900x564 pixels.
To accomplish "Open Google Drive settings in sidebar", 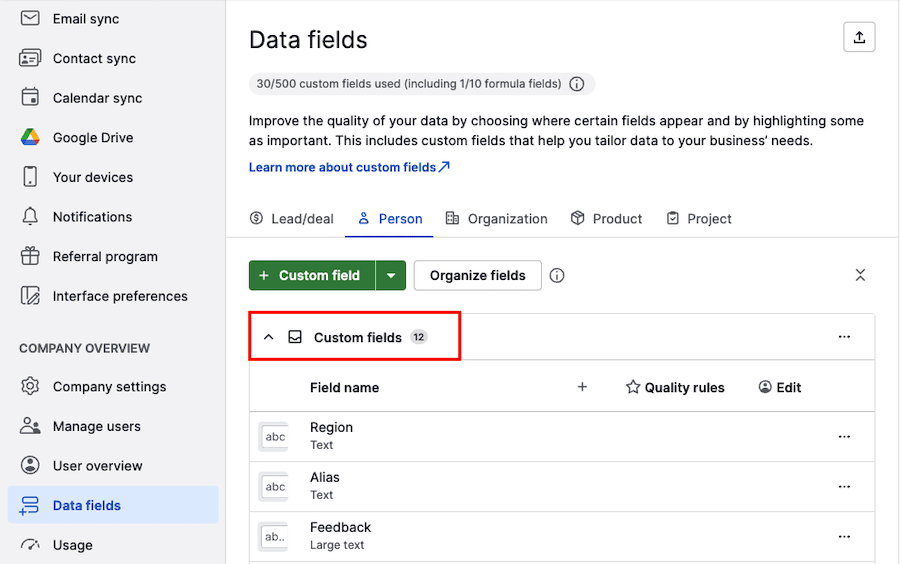I will point(92,138).
